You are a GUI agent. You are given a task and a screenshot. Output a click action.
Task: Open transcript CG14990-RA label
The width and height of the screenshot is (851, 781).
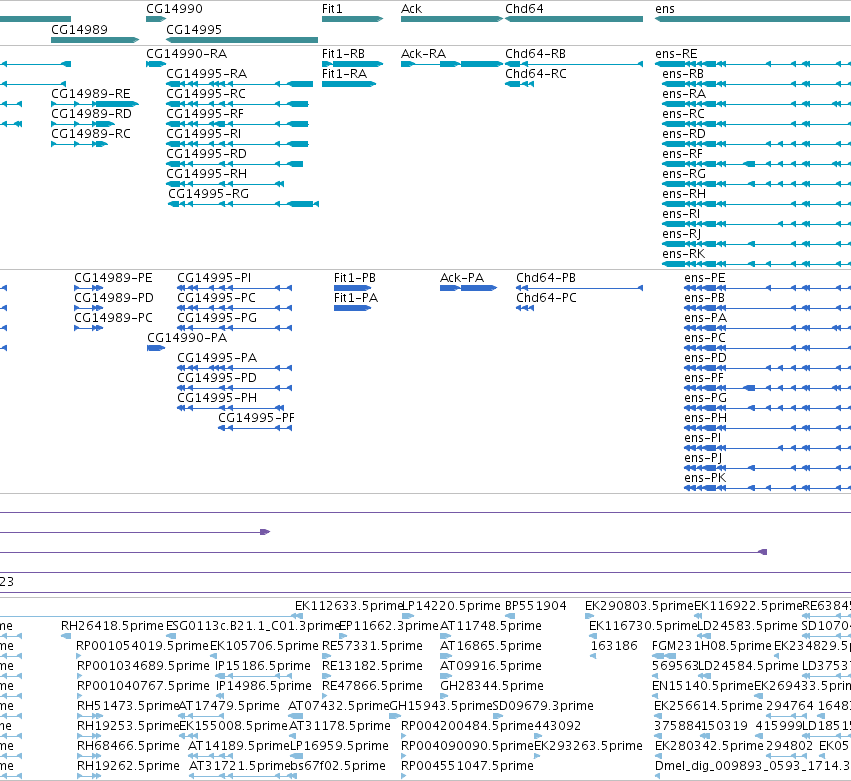click(x=187, y=54)
